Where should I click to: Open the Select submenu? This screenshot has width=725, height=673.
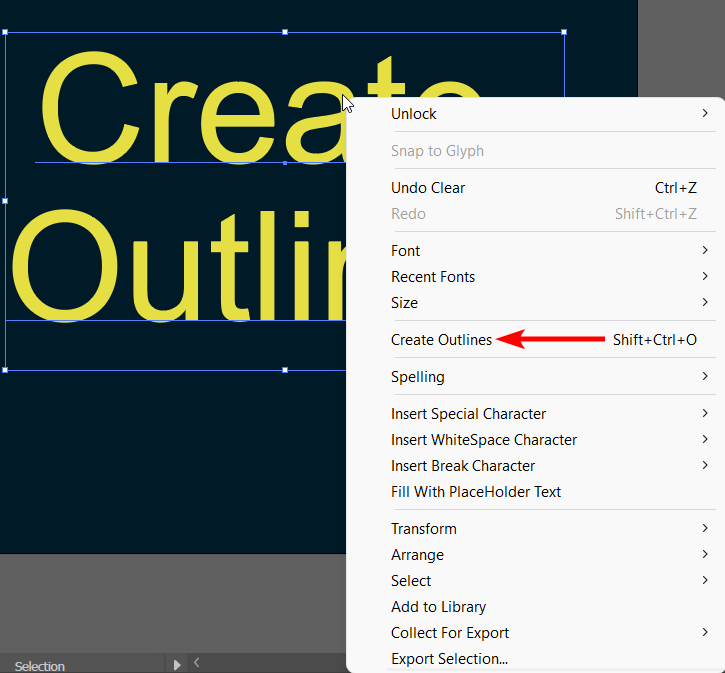pos(411,581)
